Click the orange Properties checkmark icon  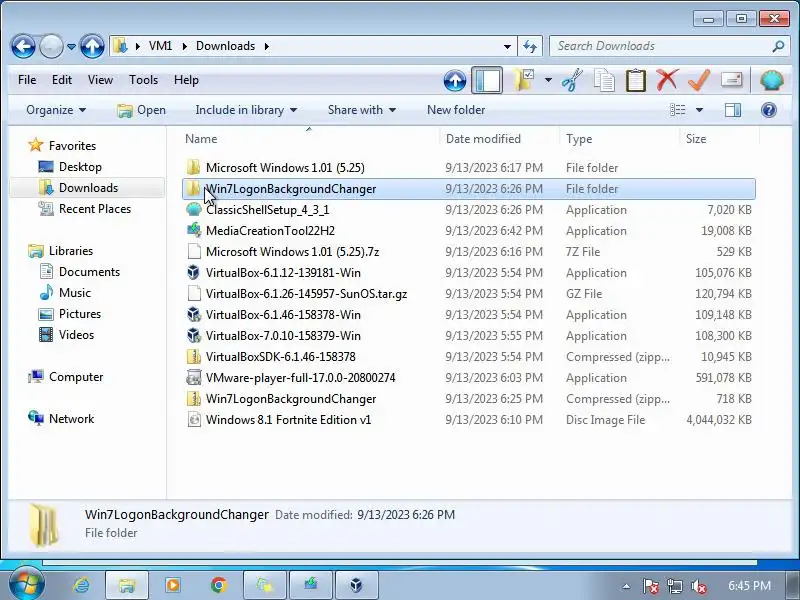pos(698,80)
